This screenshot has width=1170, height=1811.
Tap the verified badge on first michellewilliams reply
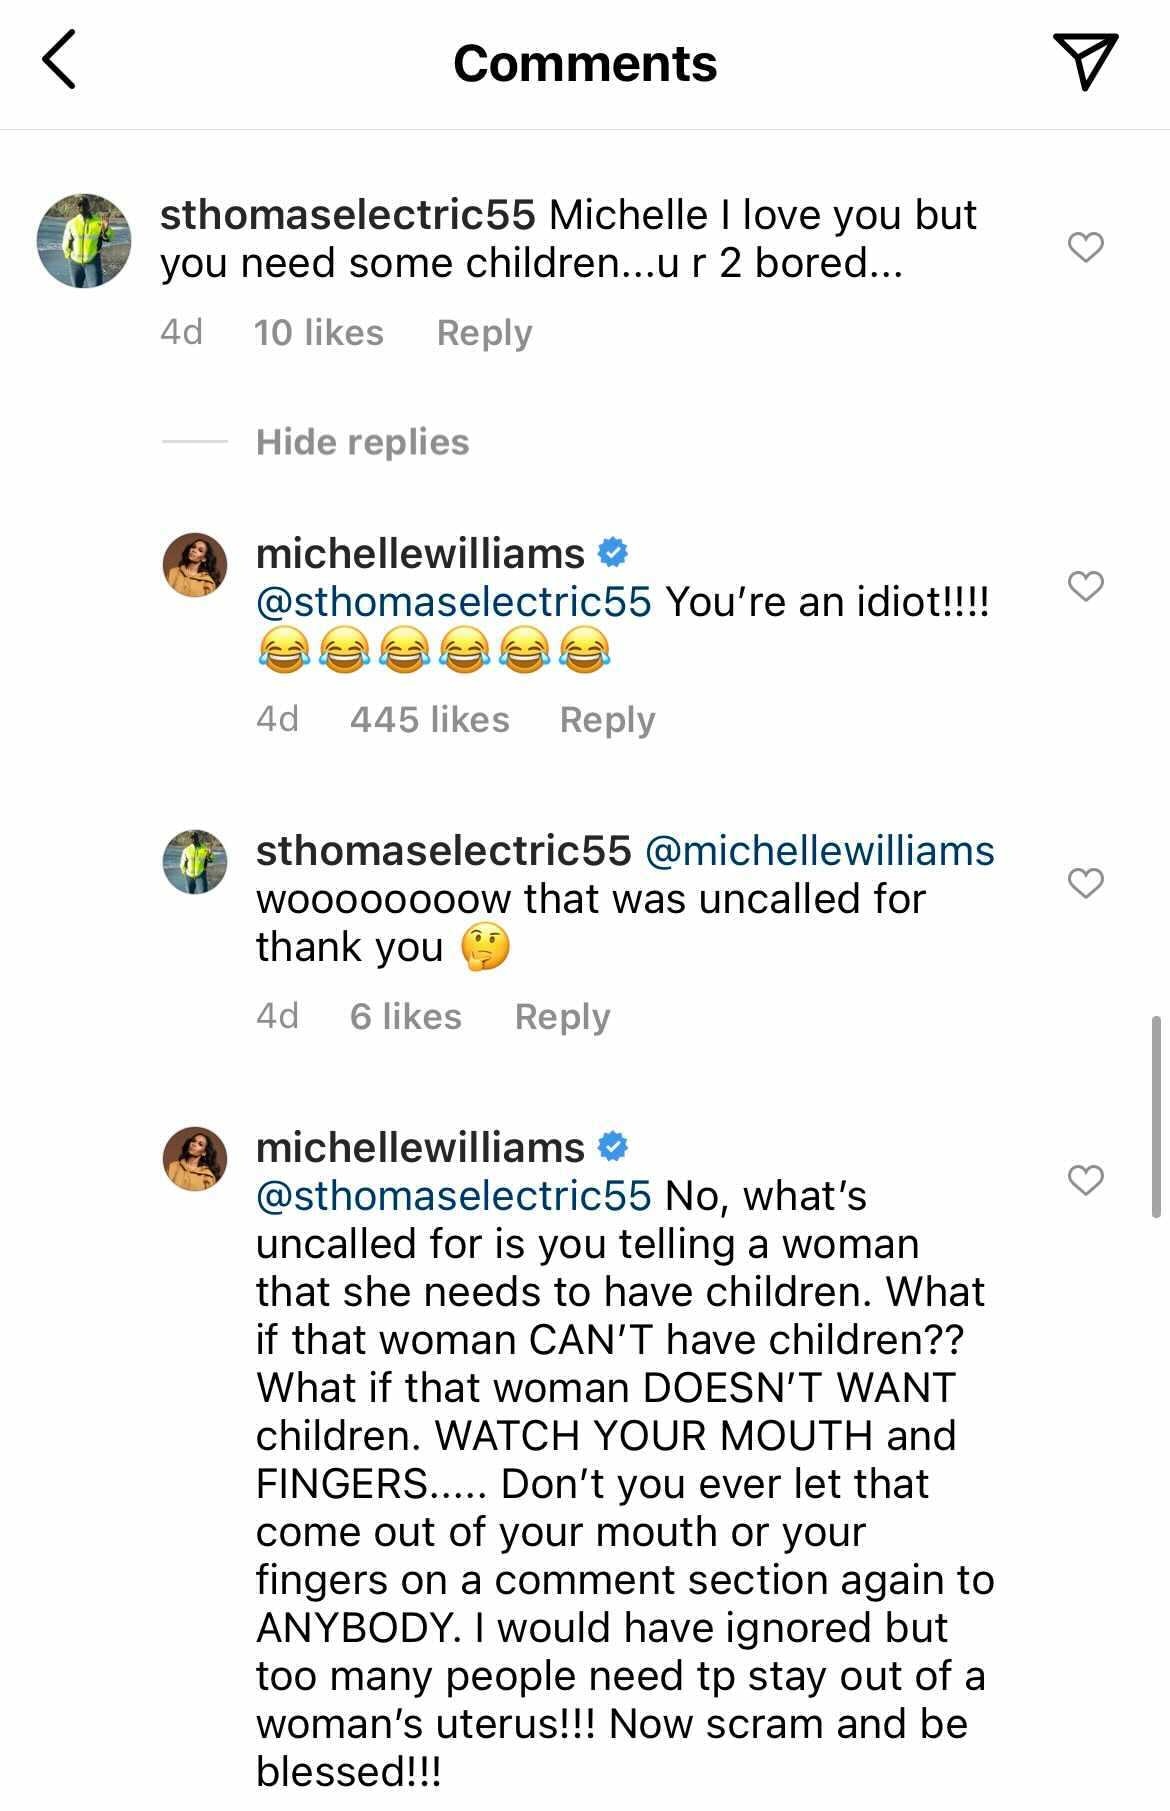click(612, 552)
